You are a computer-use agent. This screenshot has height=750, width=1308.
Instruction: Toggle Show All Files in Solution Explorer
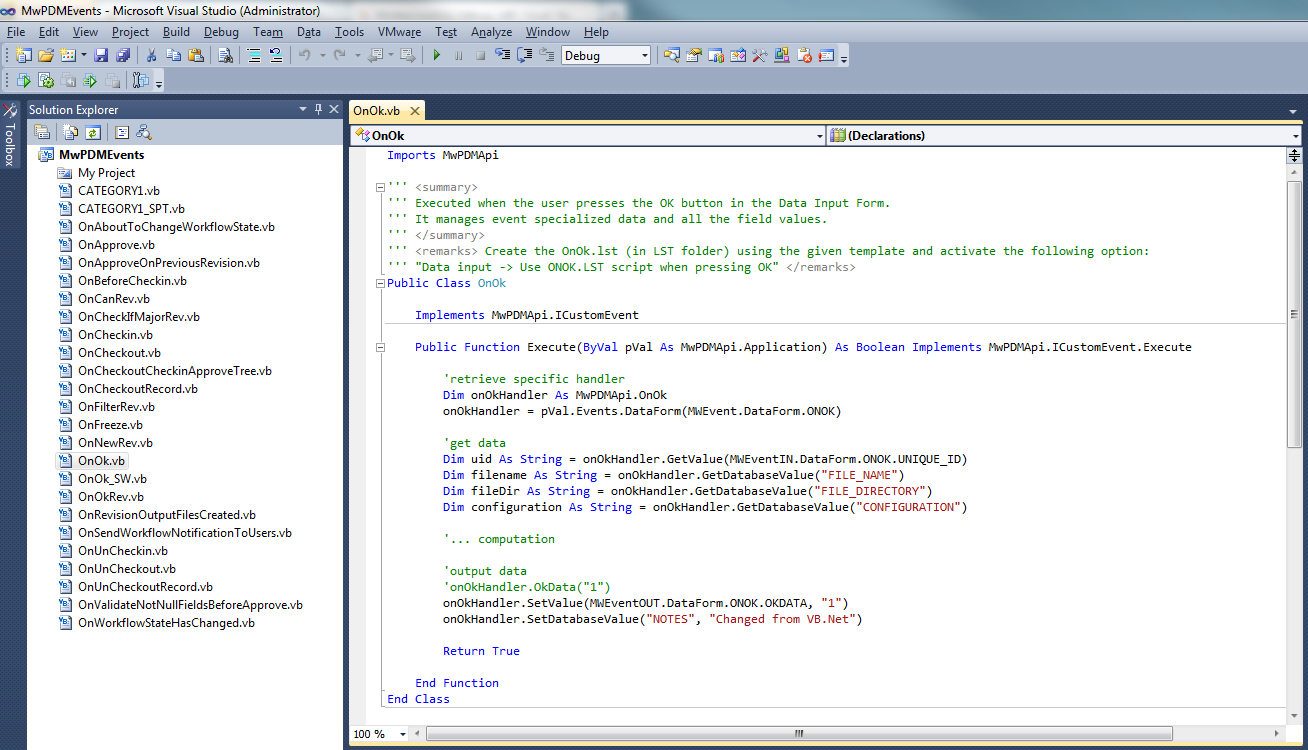[70, 132]
